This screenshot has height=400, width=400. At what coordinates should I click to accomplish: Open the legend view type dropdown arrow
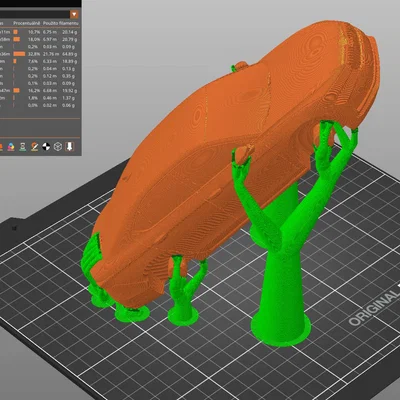click(74, 14)
